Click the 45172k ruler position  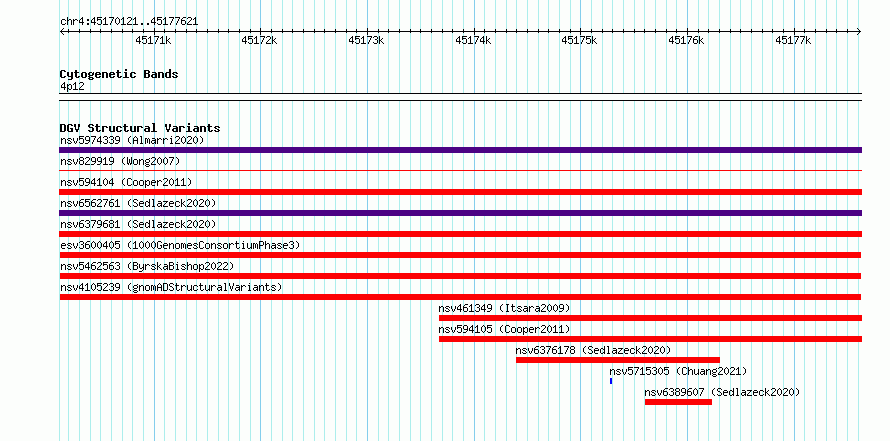coord(260,40)
